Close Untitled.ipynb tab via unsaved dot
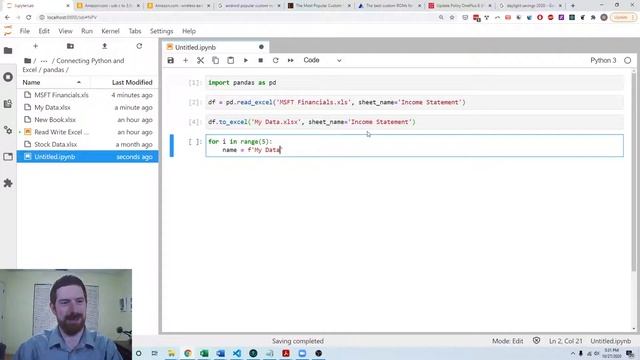The height and width of the screenshot is (360, 640). tap(261, 47)
